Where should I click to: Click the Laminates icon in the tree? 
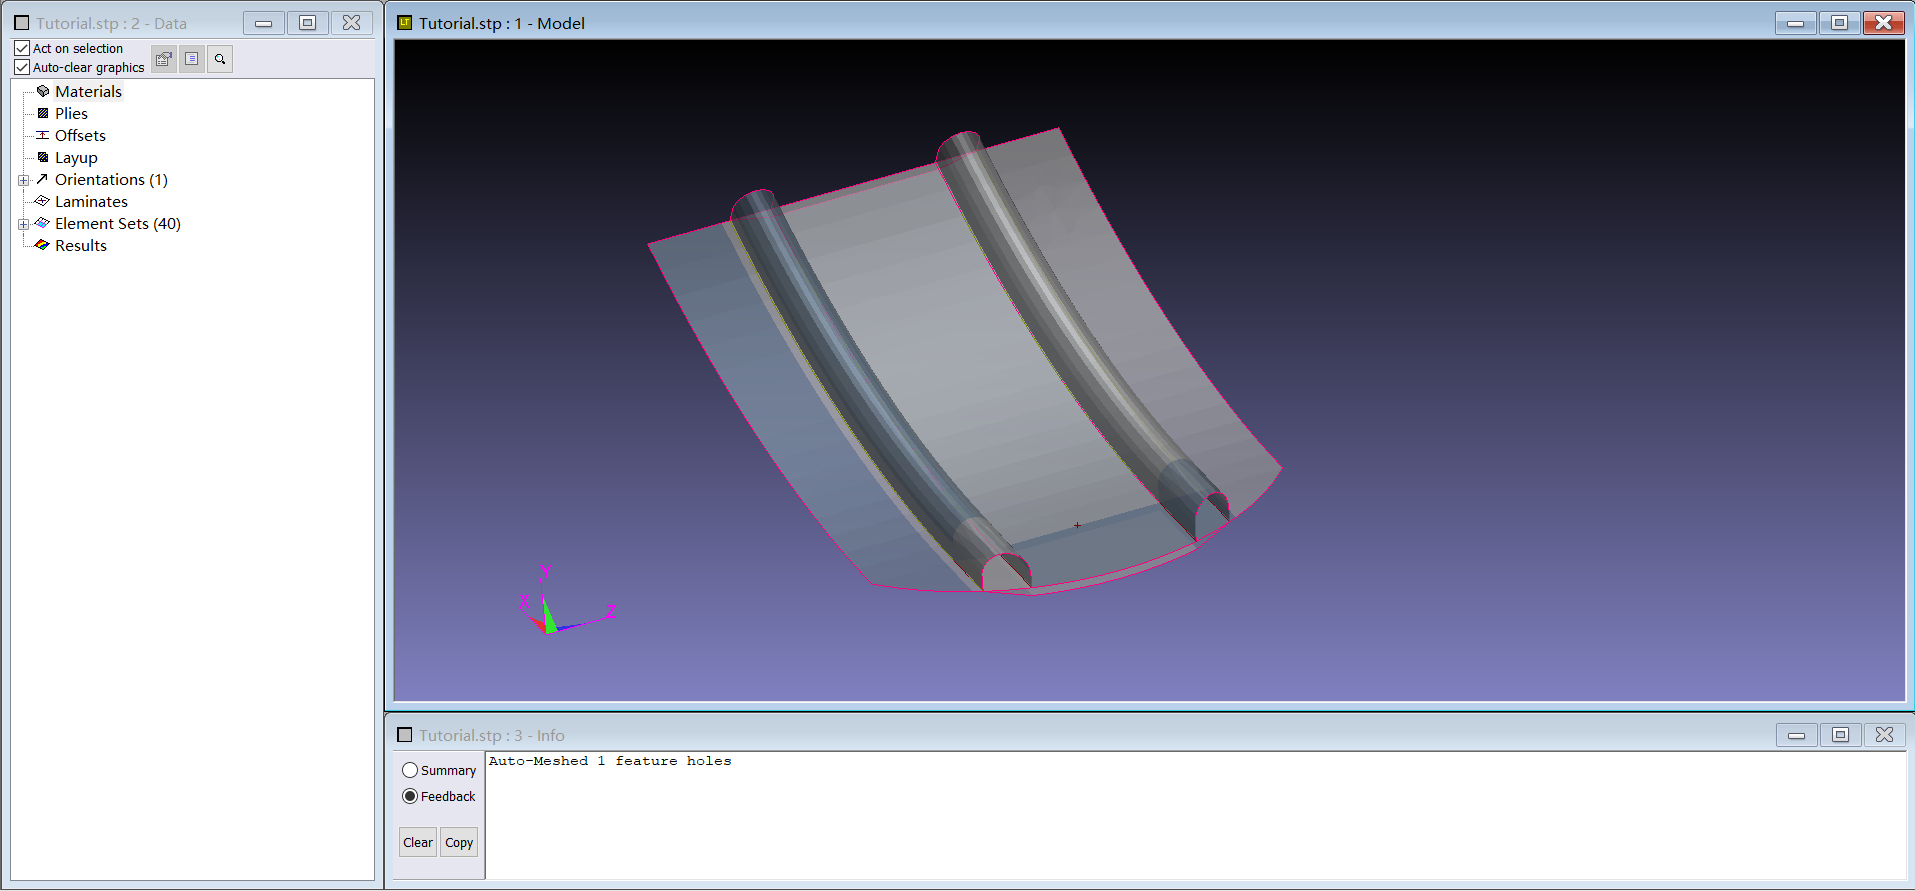[x=42, y=201]
